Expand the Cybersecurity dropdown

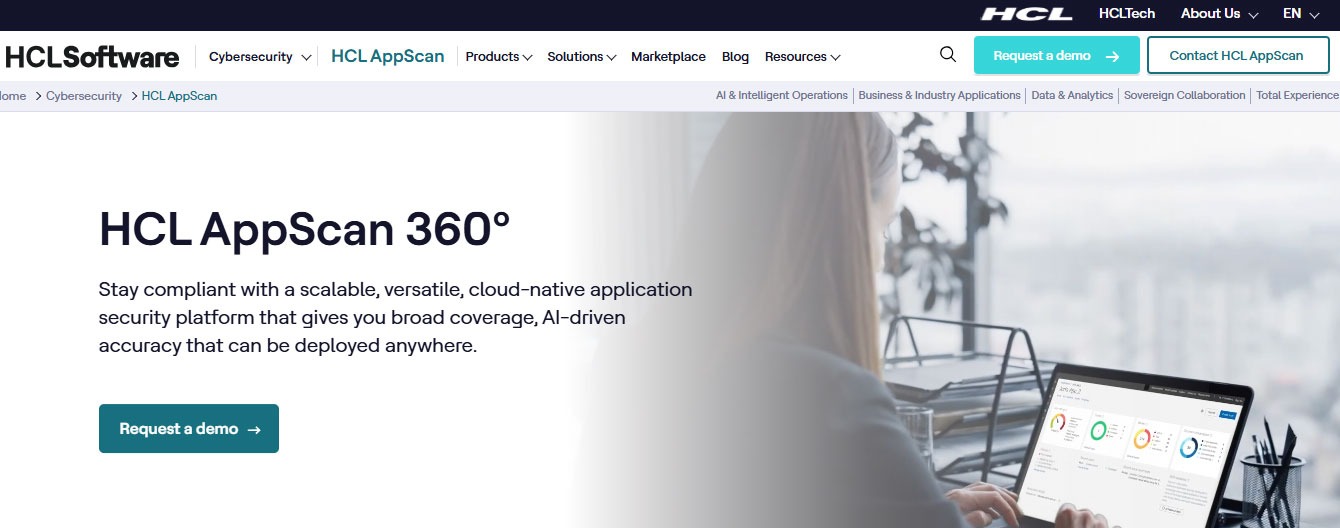click(x=260, y=57)
